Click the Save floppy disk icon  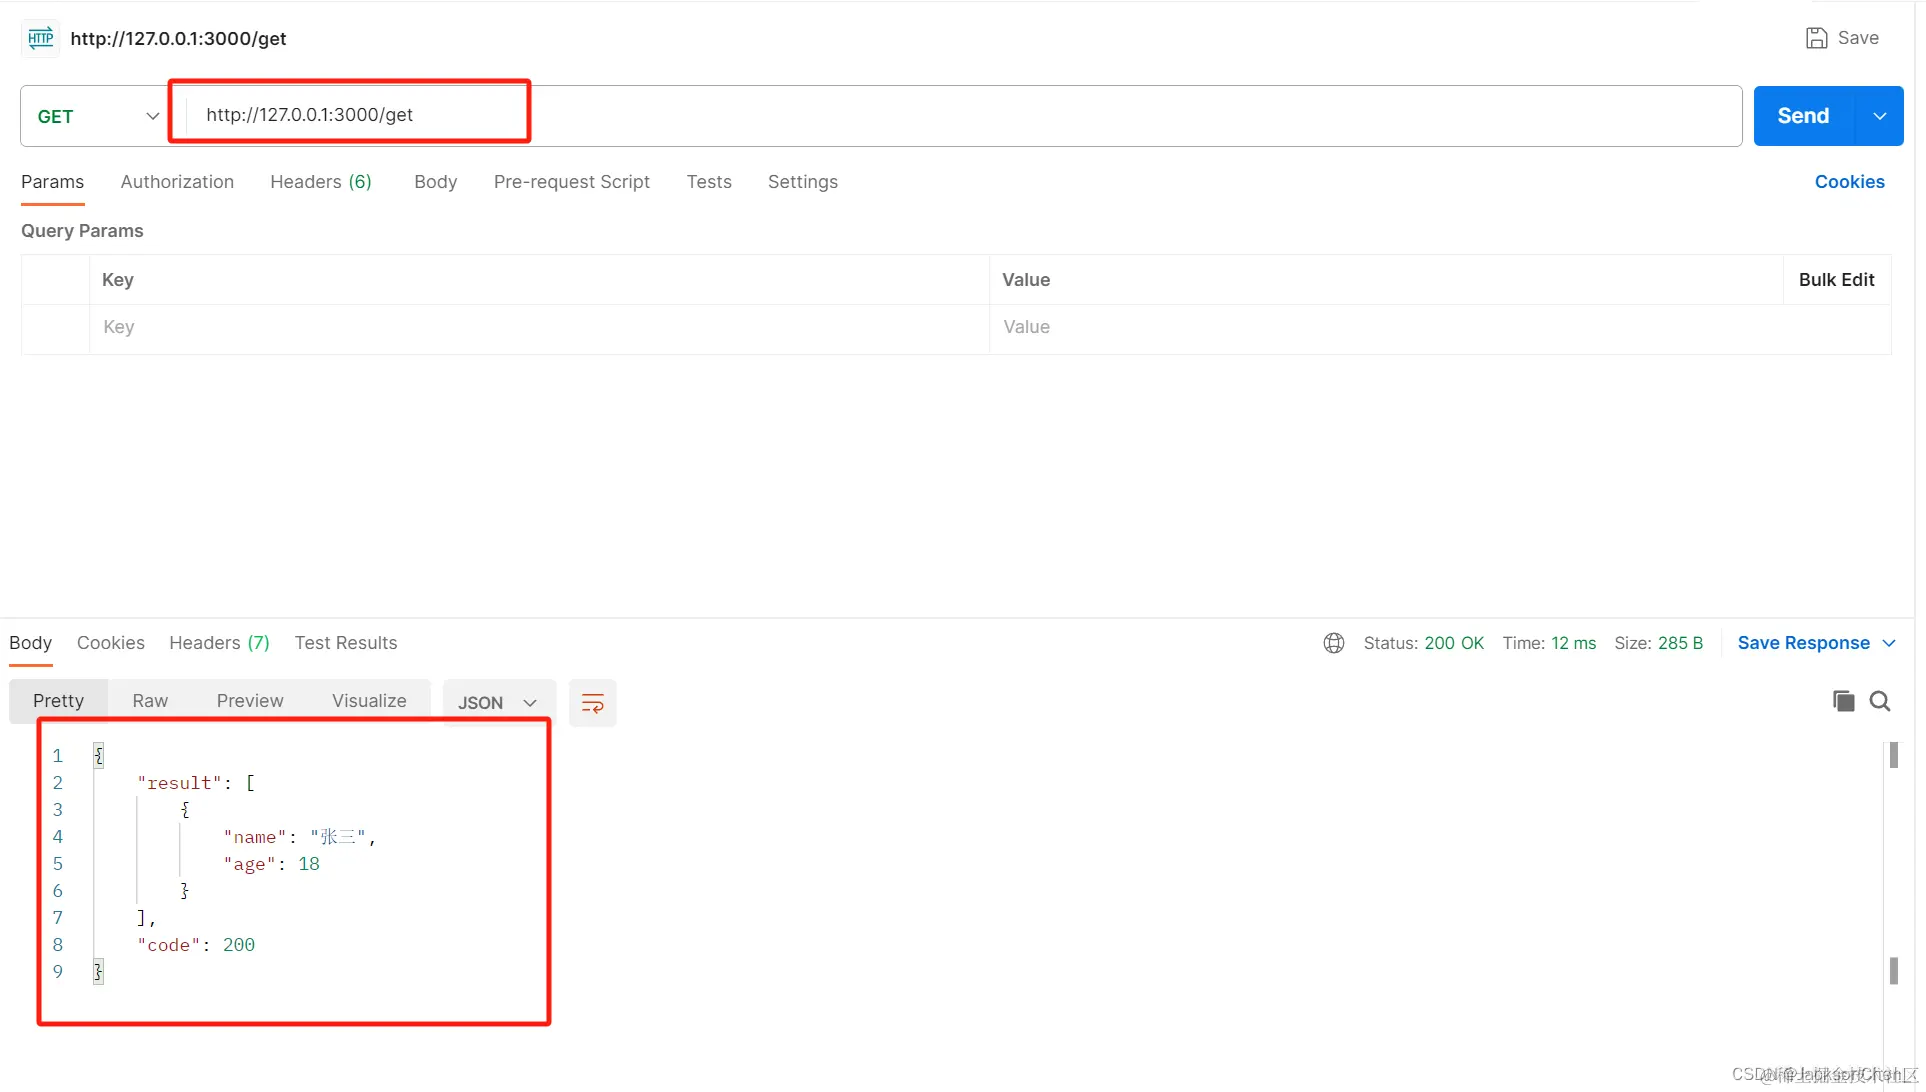pyautogui.click(x=1816, y=38)
